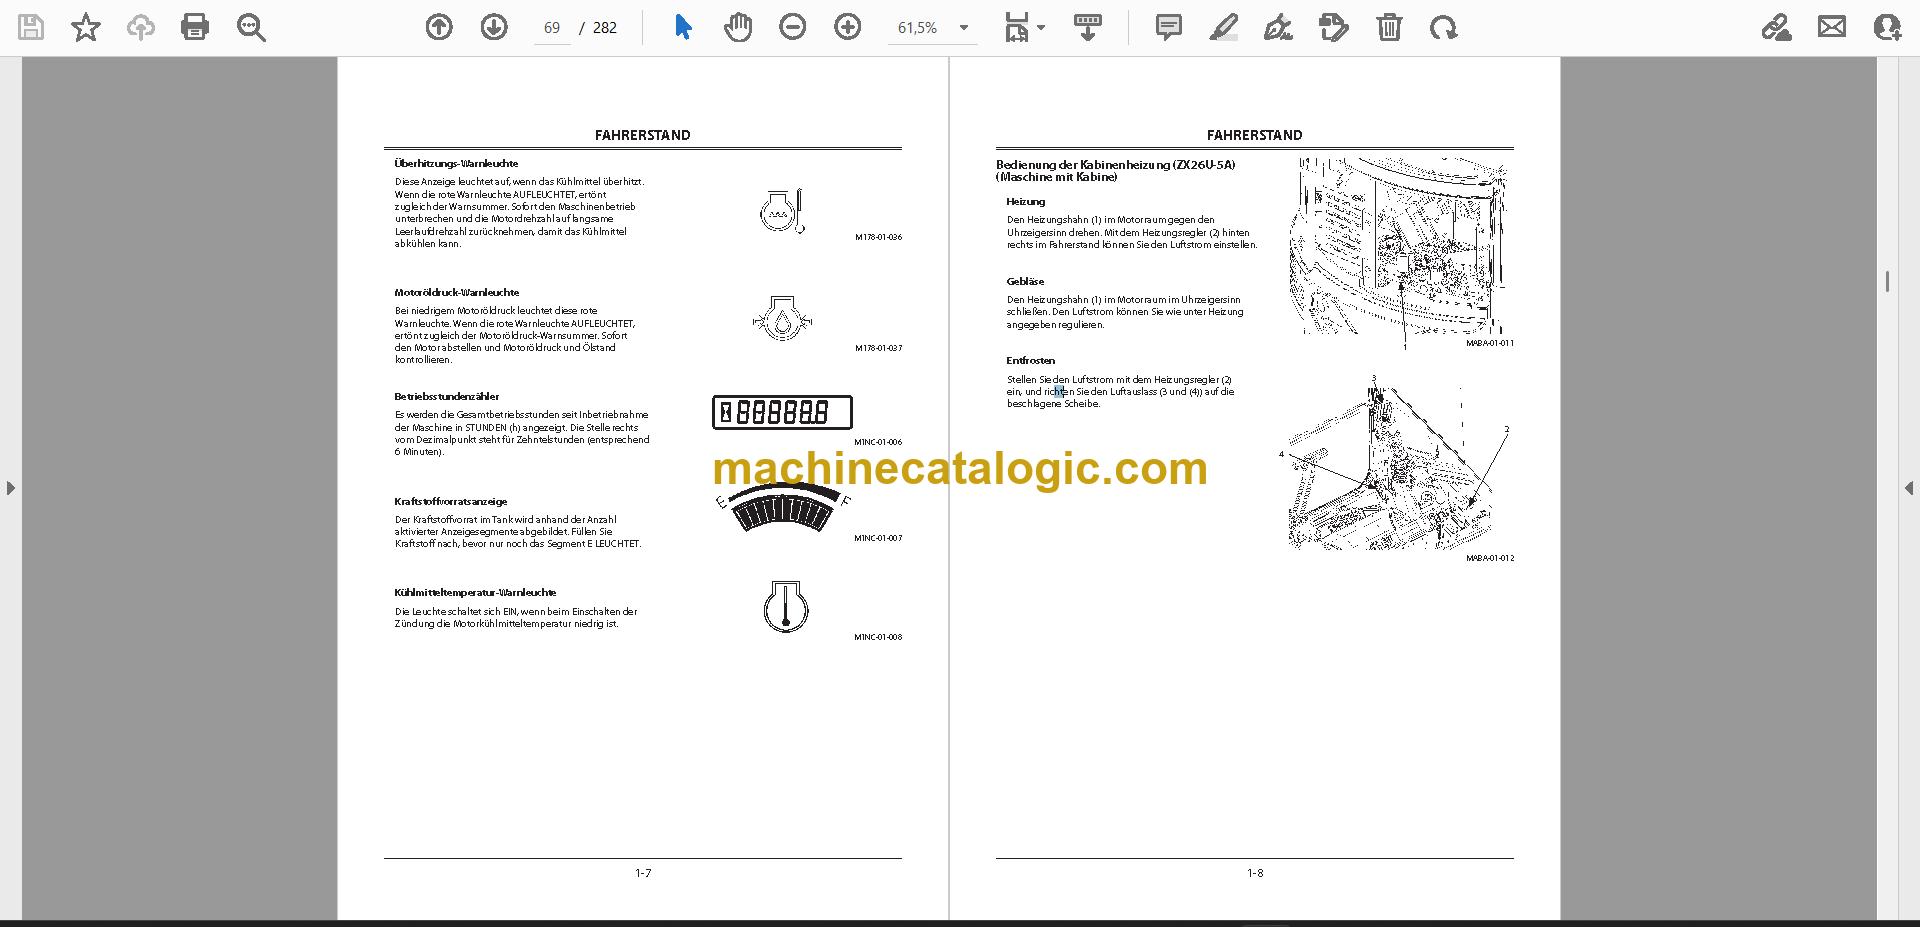Zoom out with the minus button
Screen dimensions: 1920x927
point(793,27)
